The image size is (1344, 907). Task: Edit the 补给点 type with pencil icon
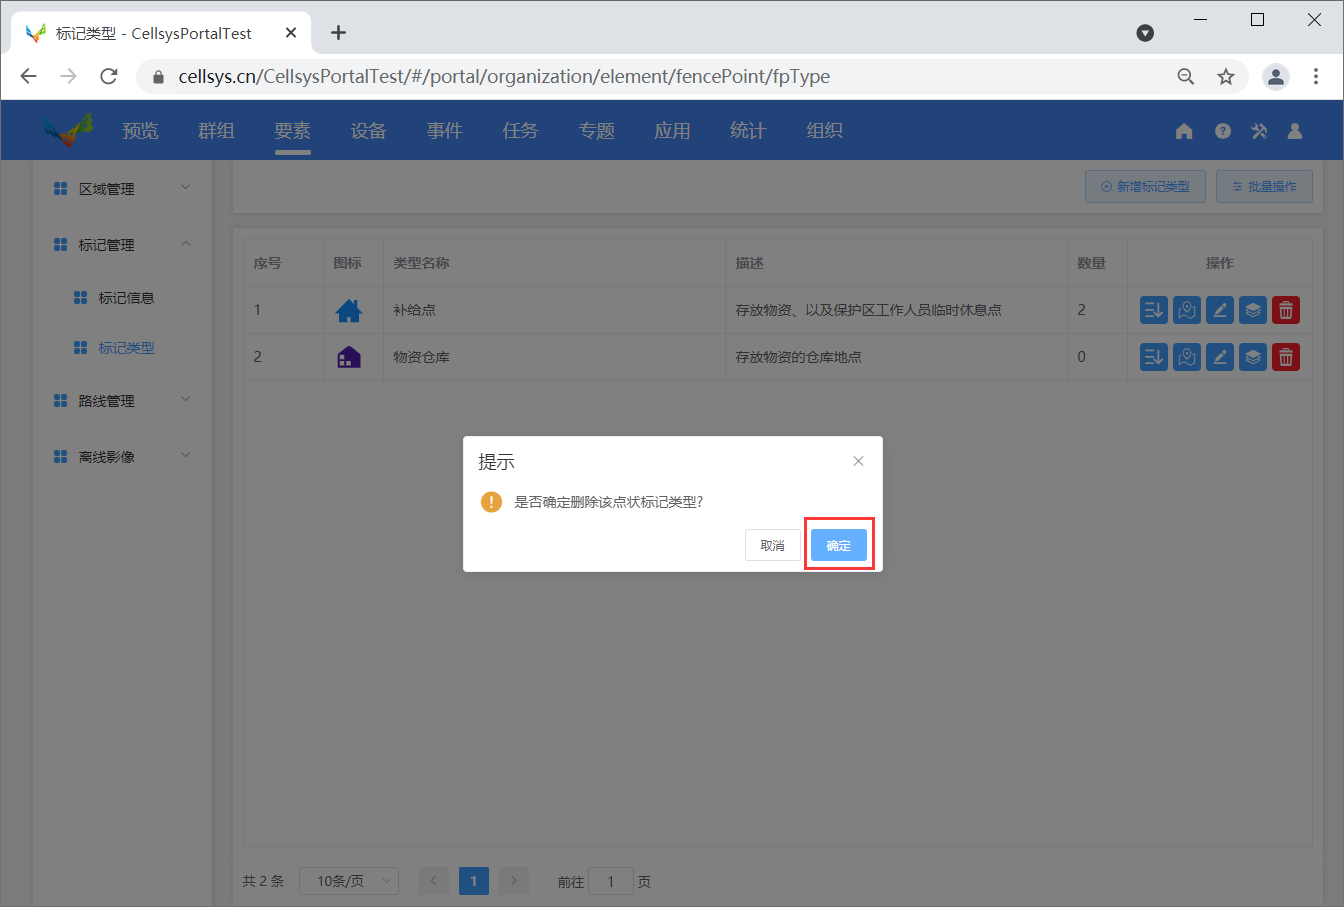tap(1220, 310)
